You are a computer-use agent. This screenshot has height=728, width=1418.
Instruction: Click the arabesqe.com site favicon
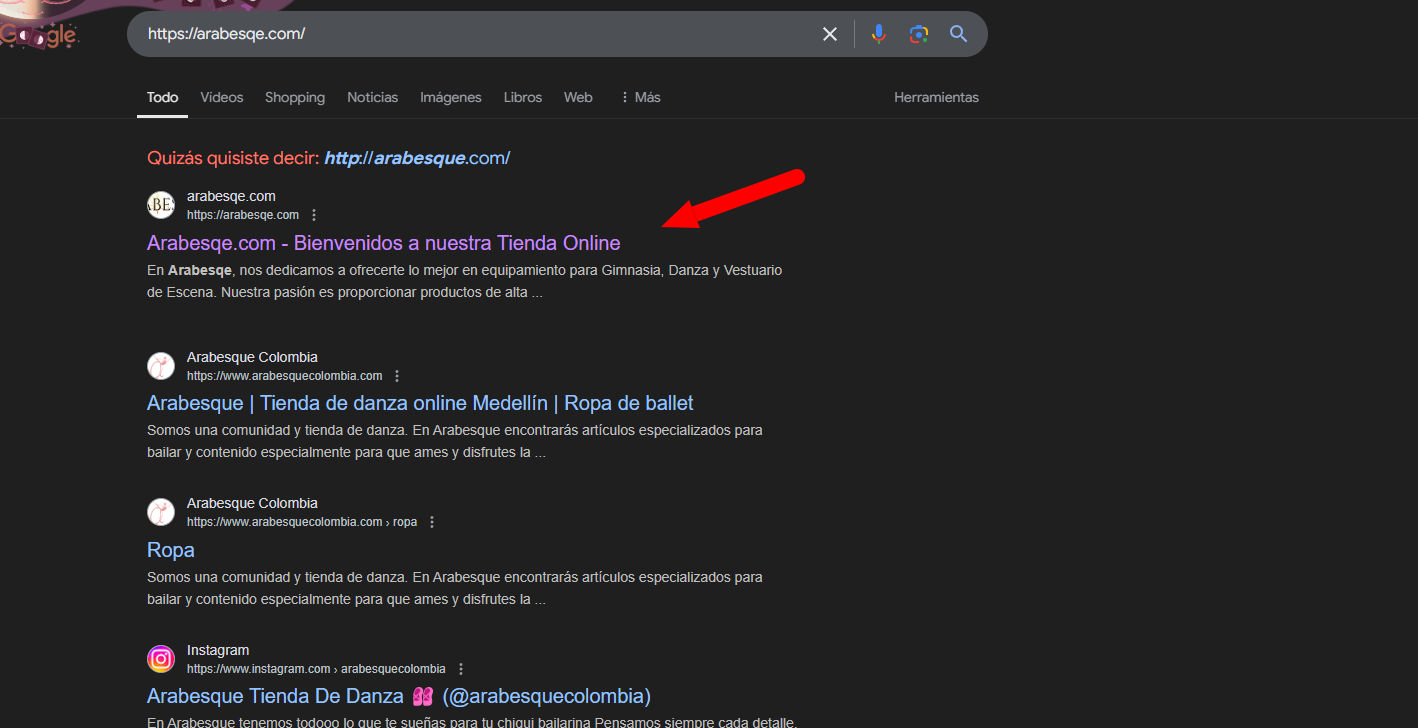coord(161,205)
